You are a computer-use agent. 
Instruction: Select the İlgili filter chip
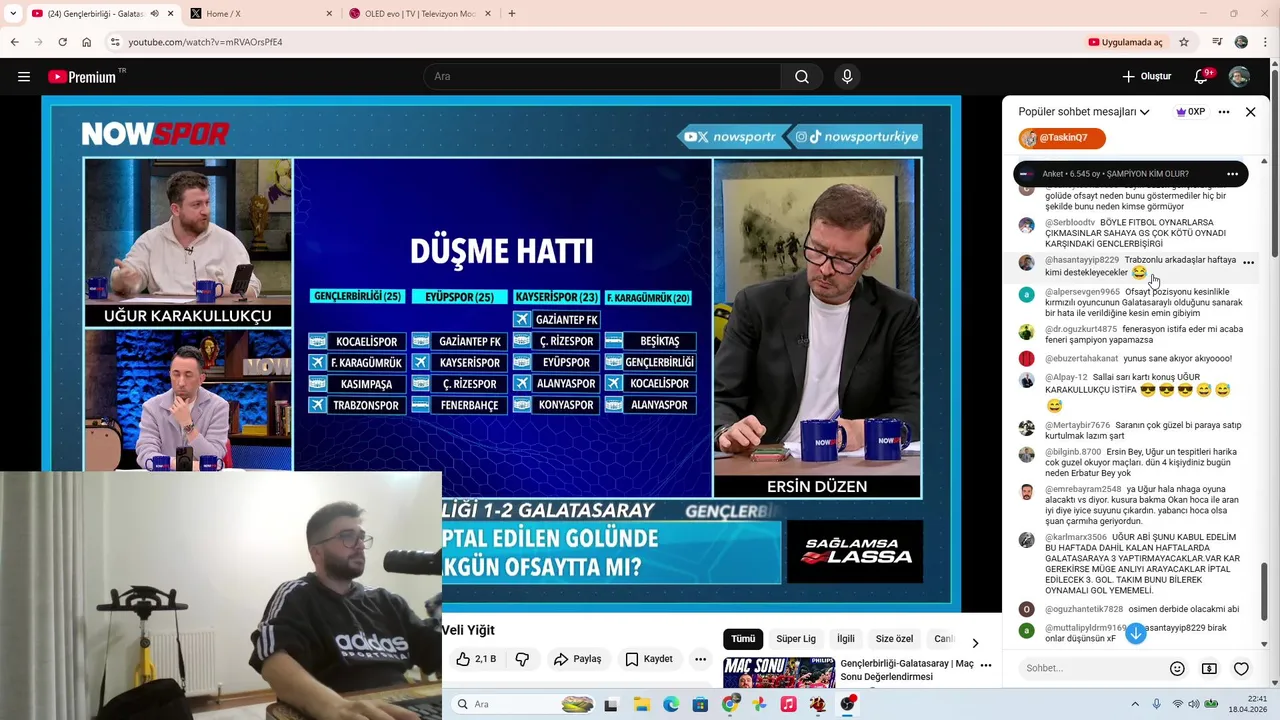coord(846,639)
